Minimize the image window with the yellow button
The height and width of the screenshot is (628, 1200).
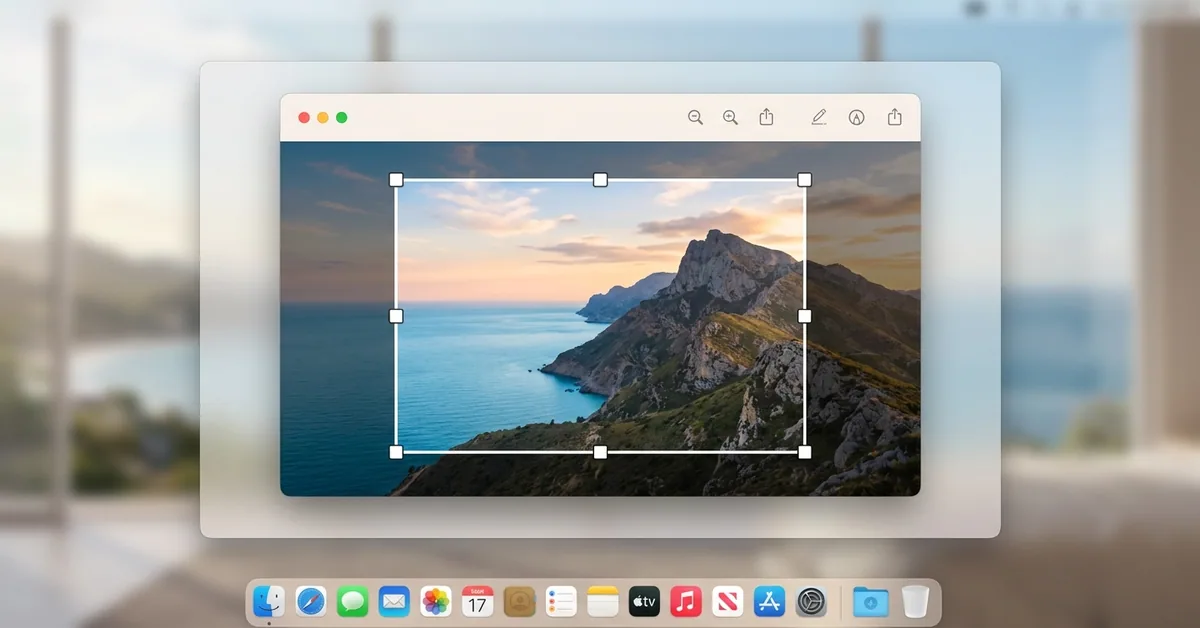coord(323,118)
